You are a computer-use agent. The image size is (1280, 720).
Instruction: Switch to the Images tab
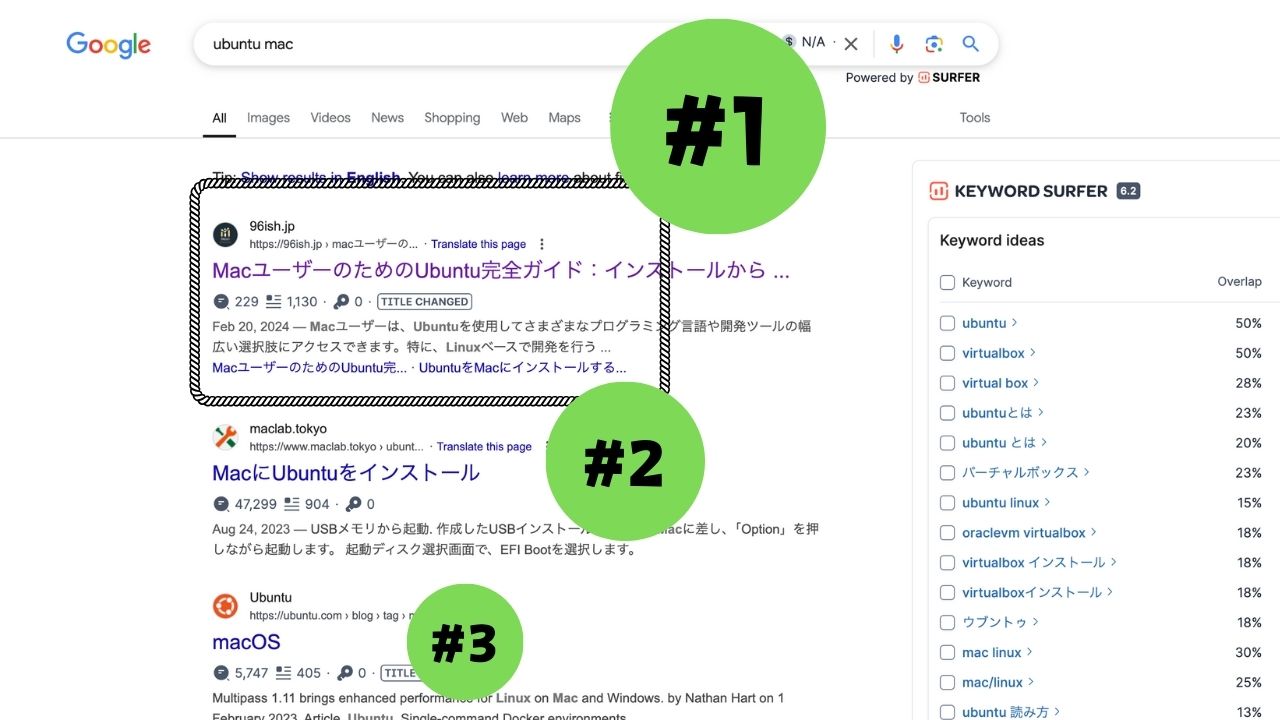point(268,117)
